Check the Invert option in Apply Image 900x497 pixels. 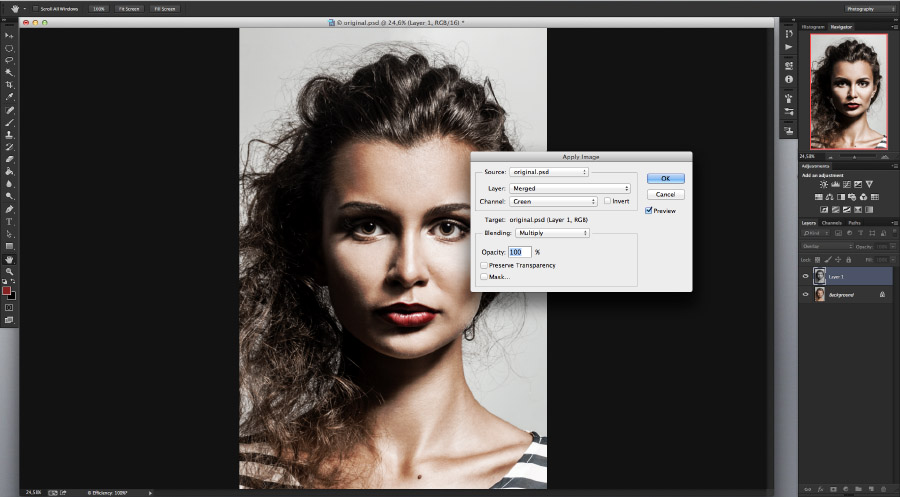pos(607,201)
